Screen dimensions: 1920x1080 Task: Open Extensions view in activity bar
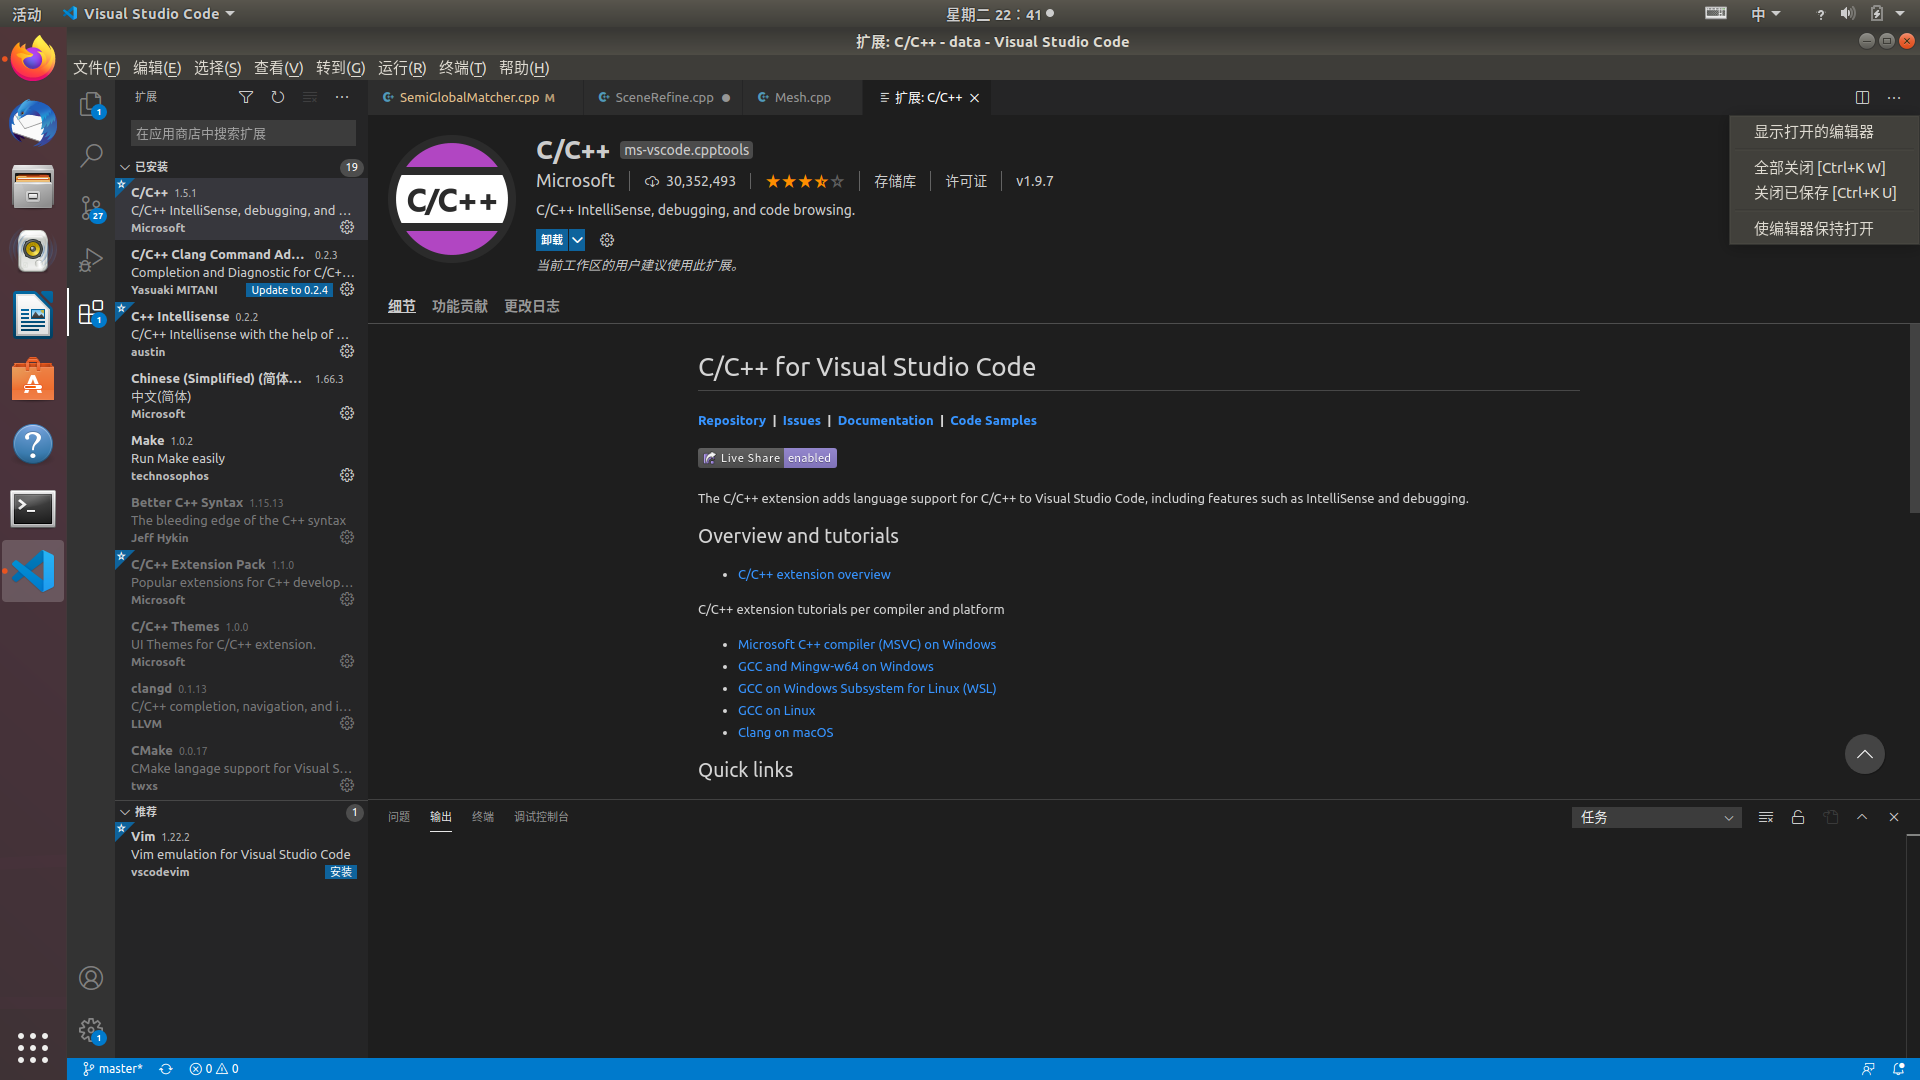tap(91, 313)
